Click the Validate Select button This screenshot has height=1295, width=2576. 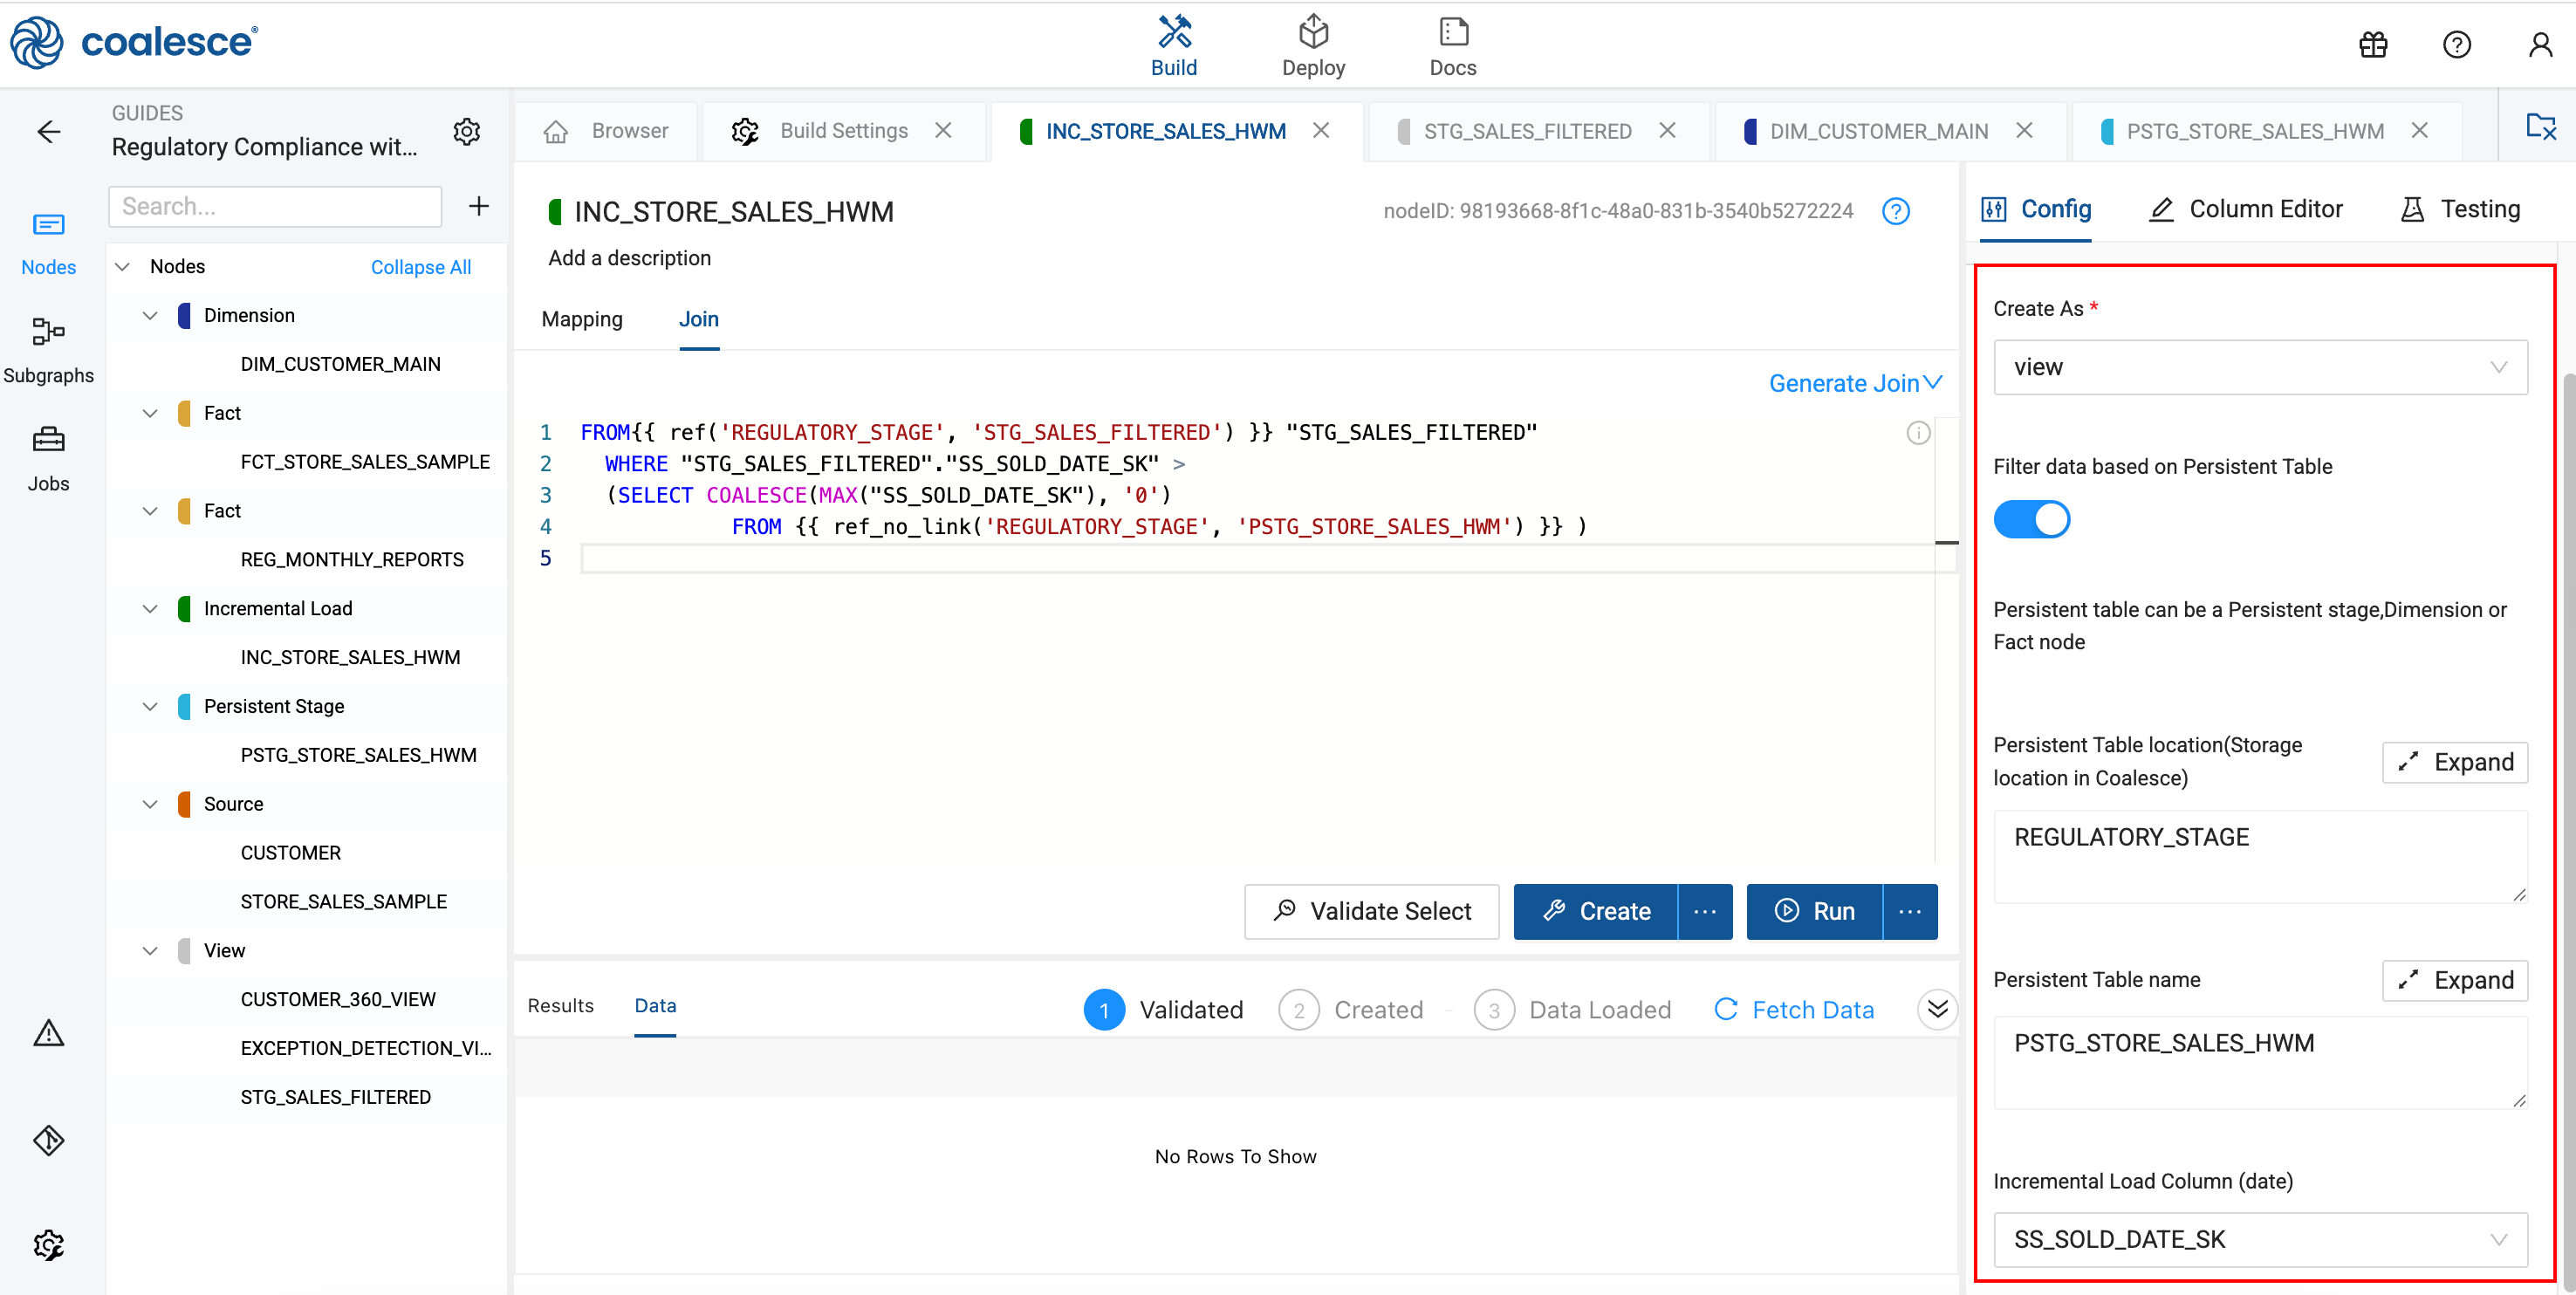coord(1371,911)
